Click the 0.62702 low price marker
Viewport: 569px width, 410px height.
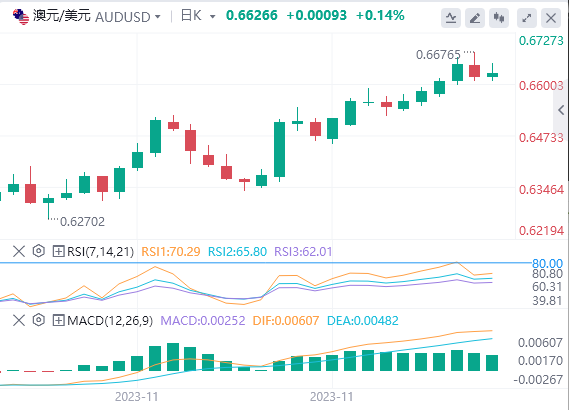pyautogui.click(x=82, y=221)
